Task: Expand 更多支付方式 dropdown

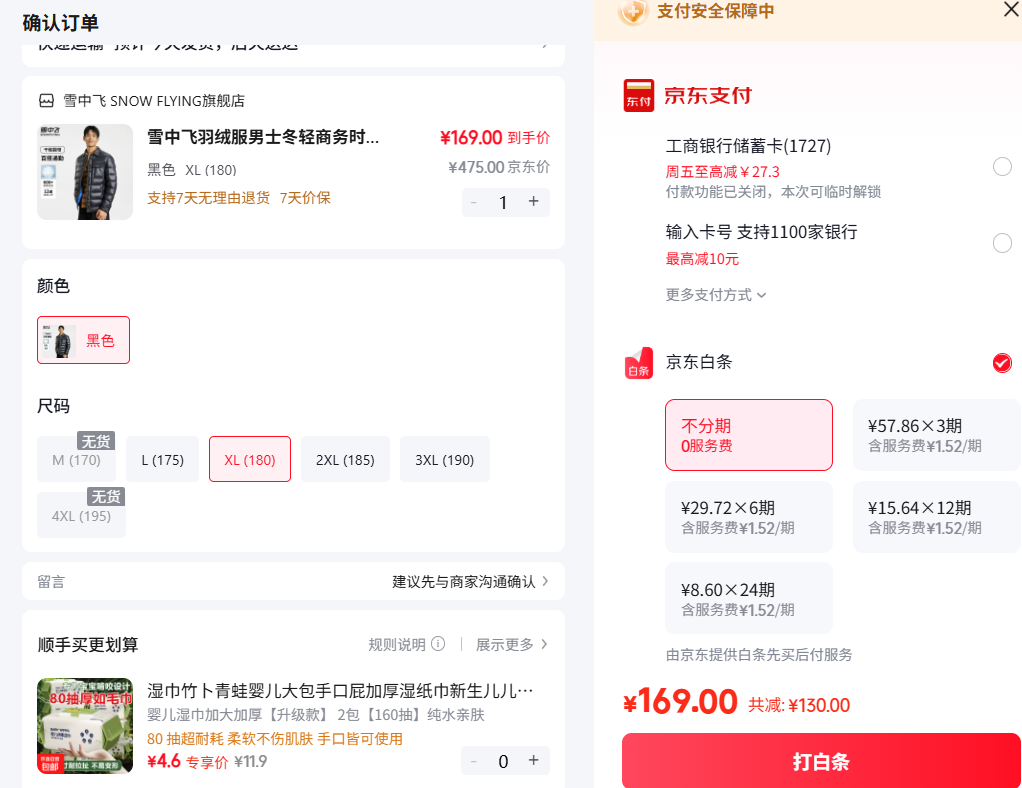Action: (x=716, y=295)
